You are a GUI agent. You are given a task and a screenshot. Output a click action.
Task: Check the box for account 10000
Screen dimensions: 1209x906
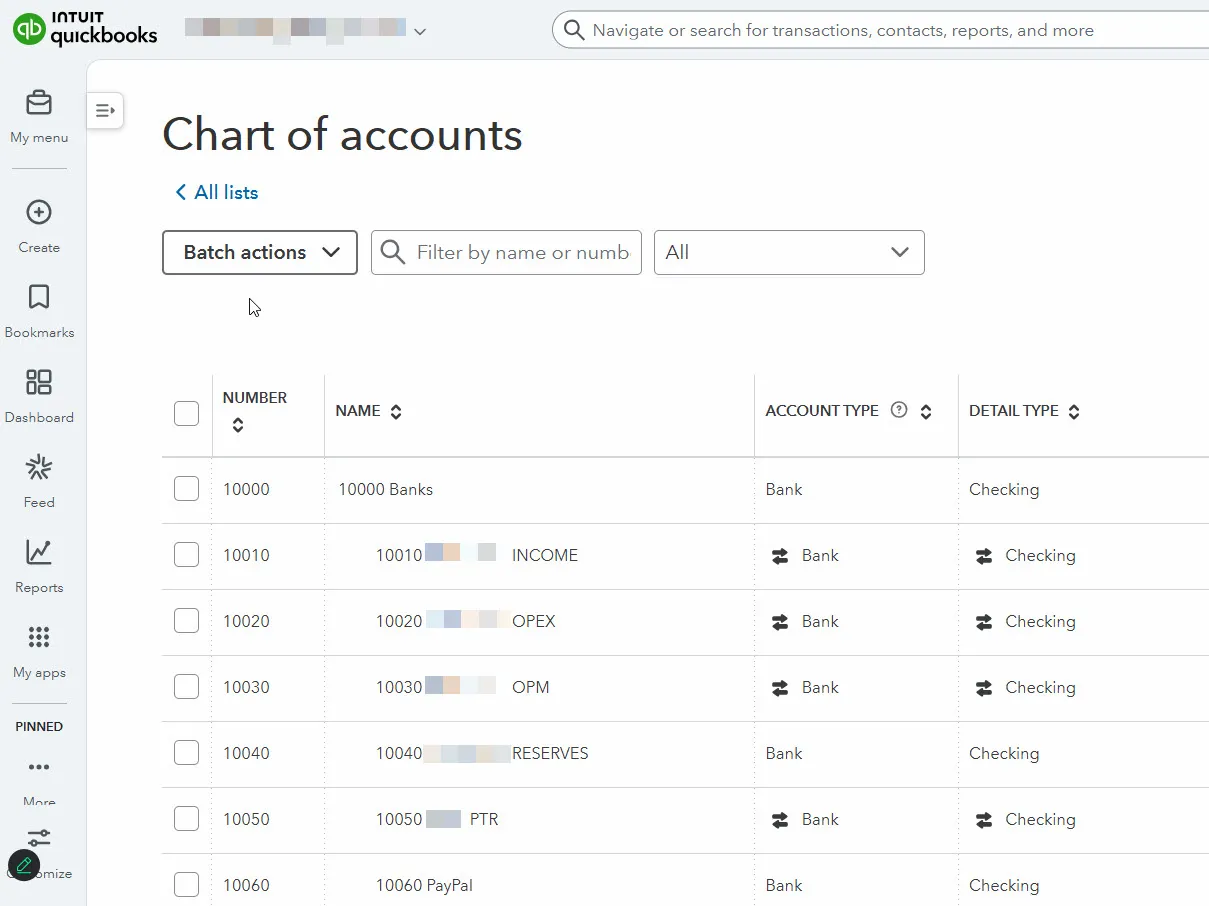point(187,489)
